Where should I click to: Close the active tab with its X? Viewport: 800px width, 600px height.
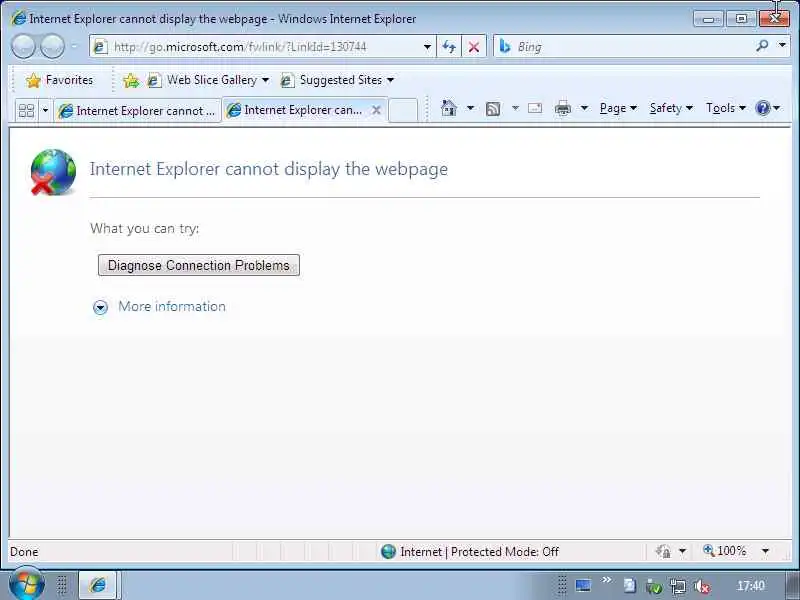coord(376,110)
